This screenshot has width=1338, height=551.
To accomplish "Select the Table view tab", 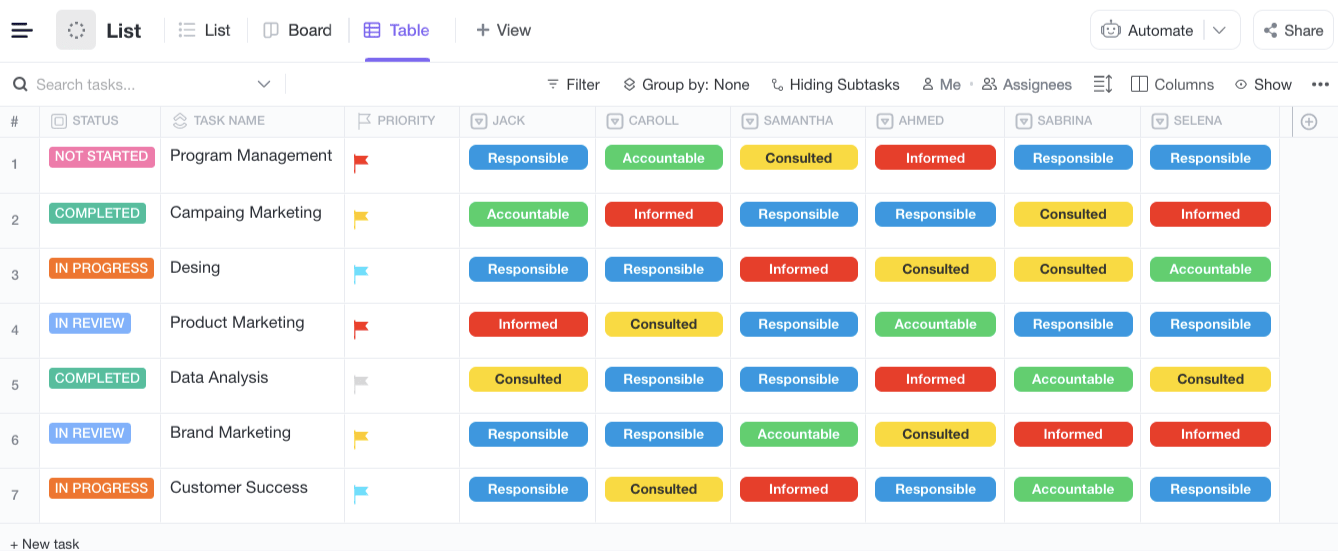I will click(x=397, y=30).
